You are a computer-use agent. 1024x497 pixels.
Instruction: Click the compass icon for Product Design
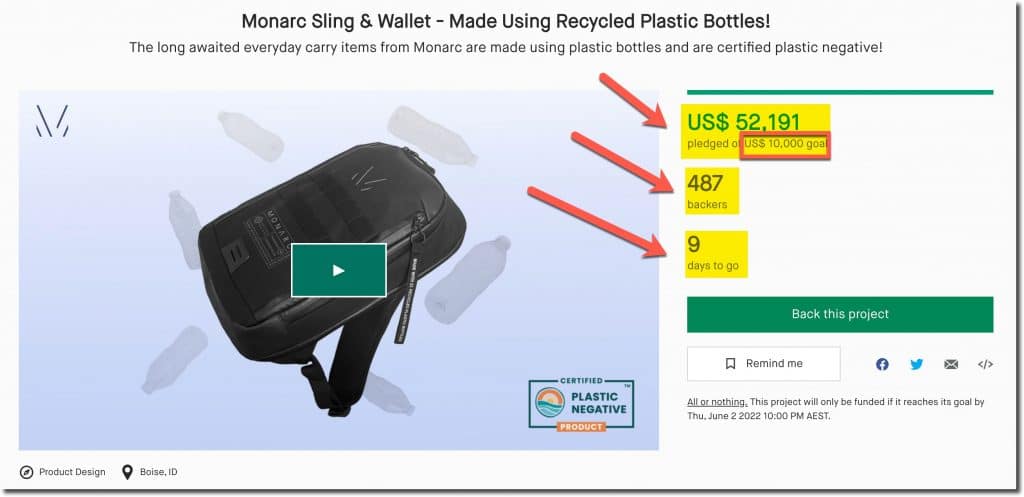[x=26, y=472]
